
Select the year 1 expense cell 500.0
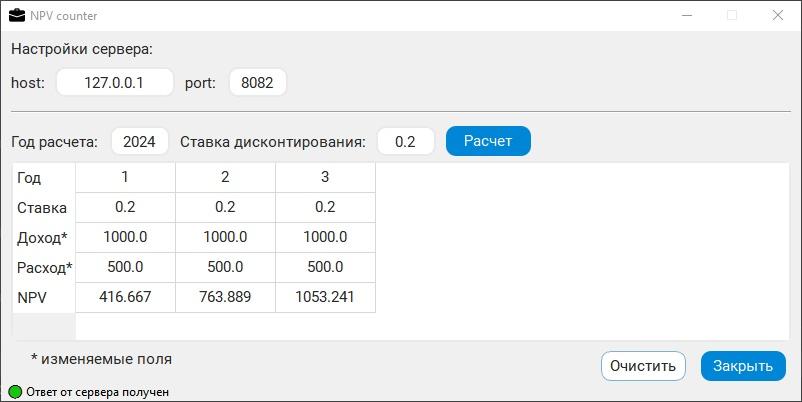tap(125, 267)
